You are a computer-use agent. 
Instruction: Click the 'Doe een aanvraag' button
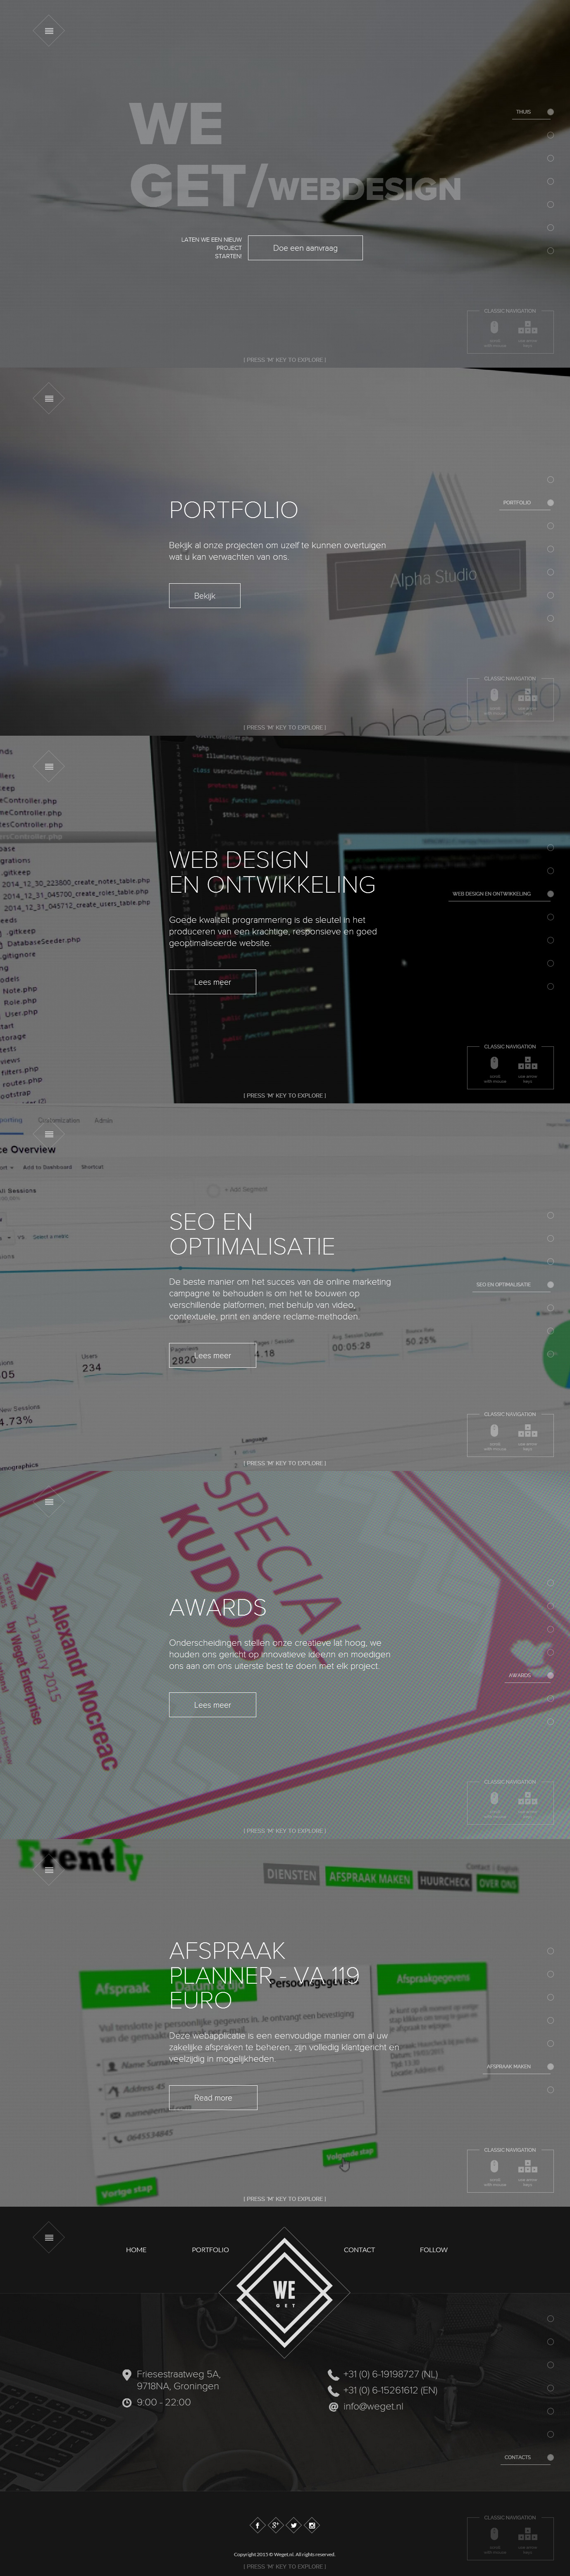305,248
